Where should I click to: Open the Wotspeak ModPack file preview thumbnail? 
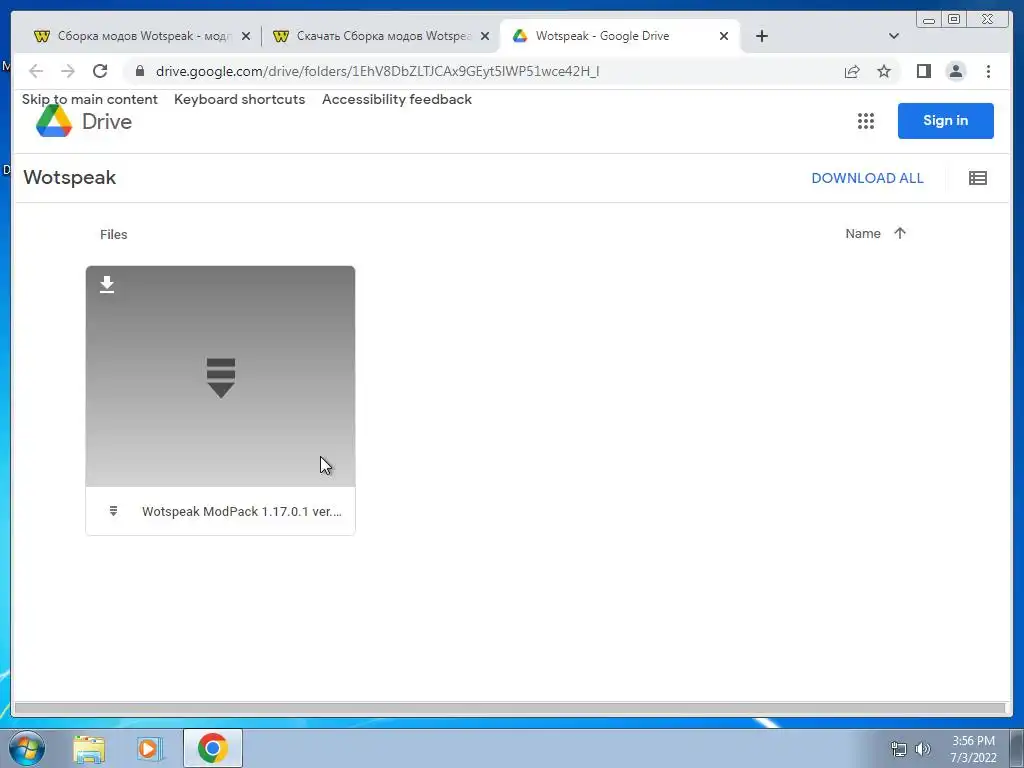(221, 376)
